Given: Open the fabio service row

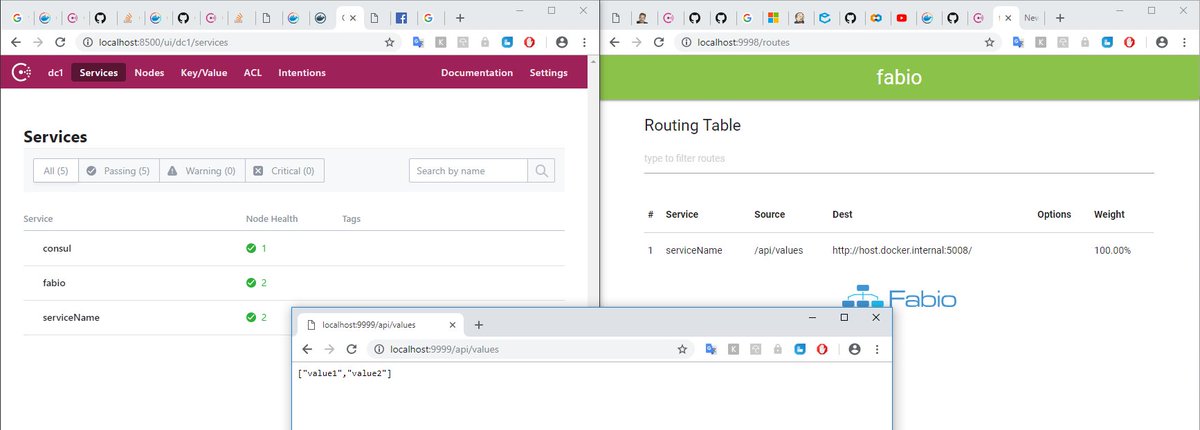Looking at the screenshot, I should 294,283.
